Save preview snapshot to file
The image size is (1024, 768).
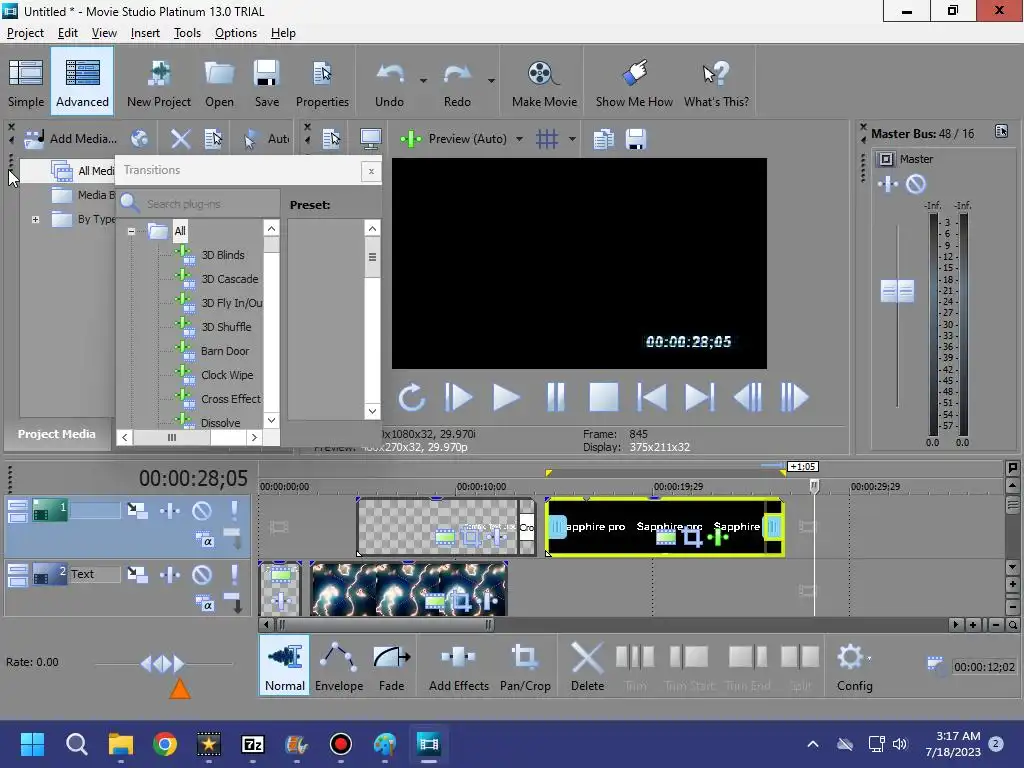click(x=635, y=138)
